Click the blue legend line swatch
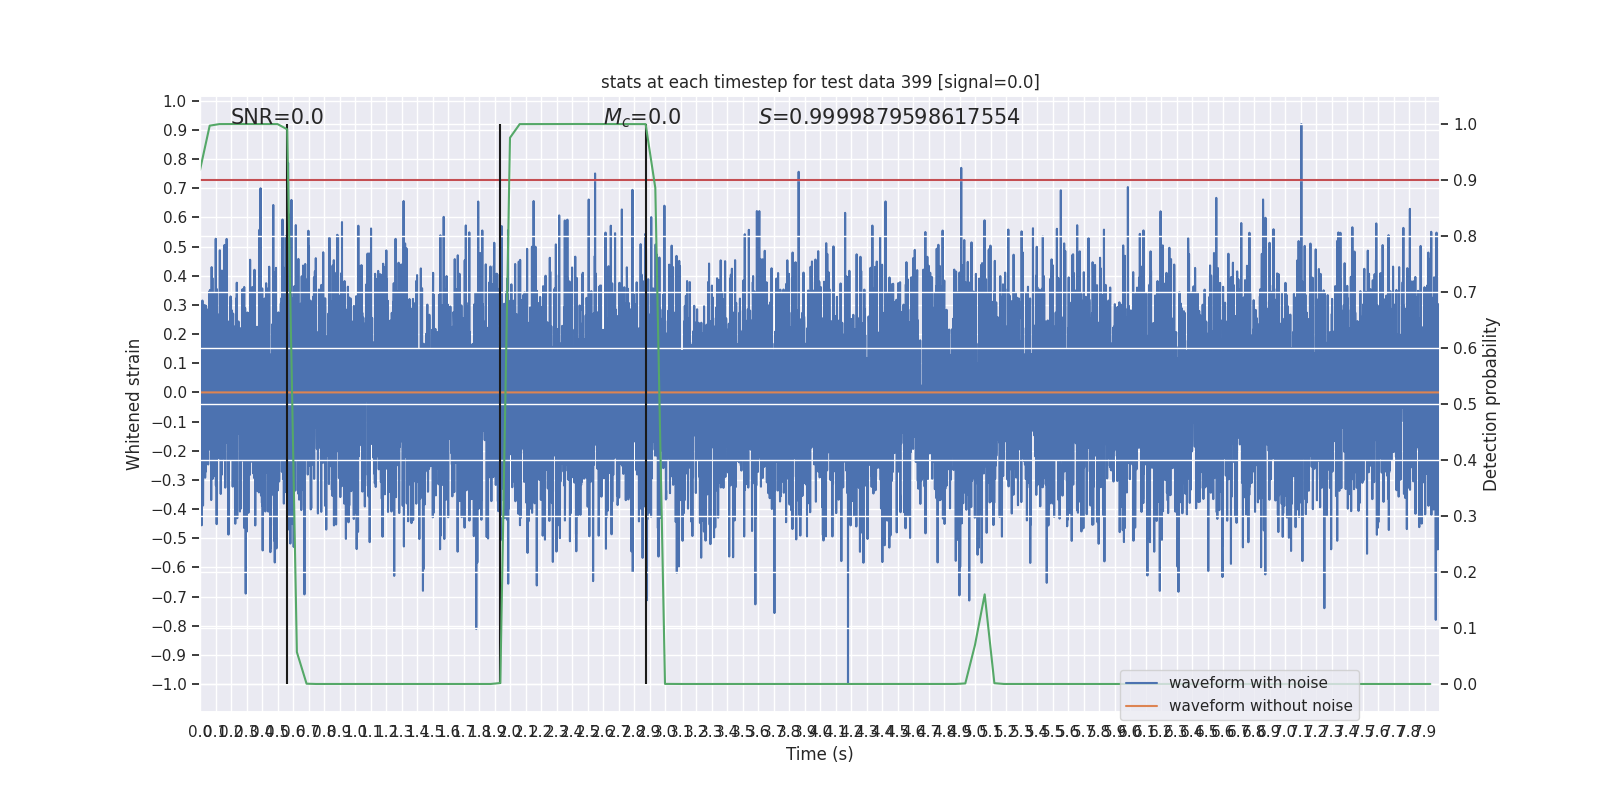Viewport: 1600px width, 800px height. pos(1142,683)
